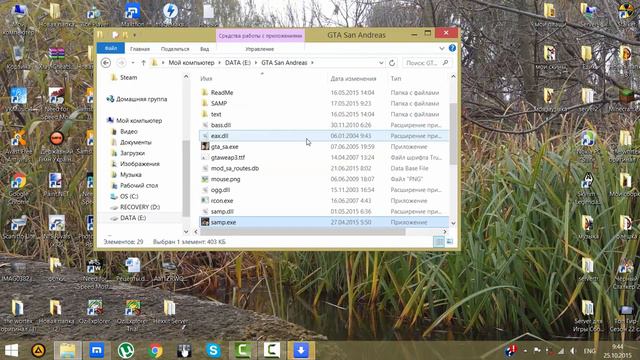Select Домашняя группа in navigation pane
This screenshot has width=640, height=360.
pos(141,99)
